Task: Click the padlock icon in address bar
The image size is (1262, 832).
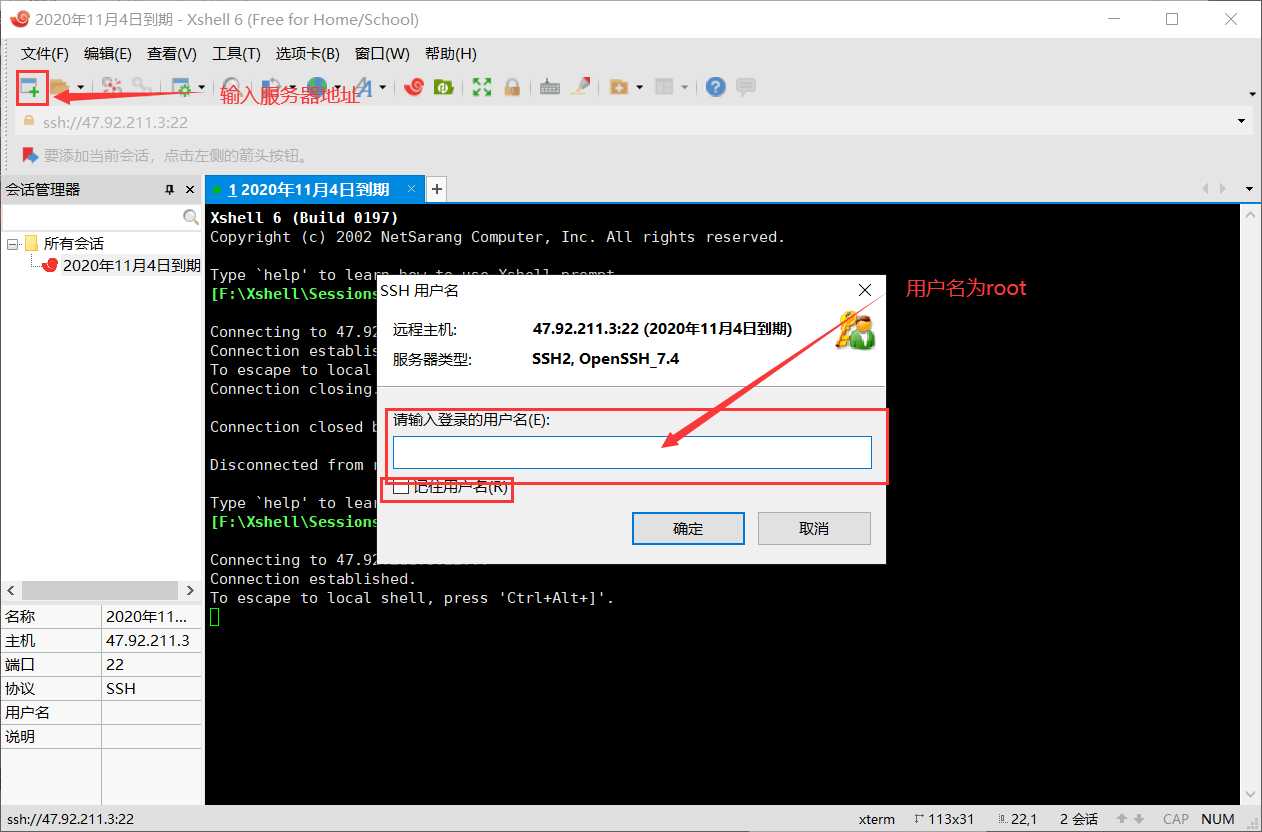Action: [x=28, y=121]
